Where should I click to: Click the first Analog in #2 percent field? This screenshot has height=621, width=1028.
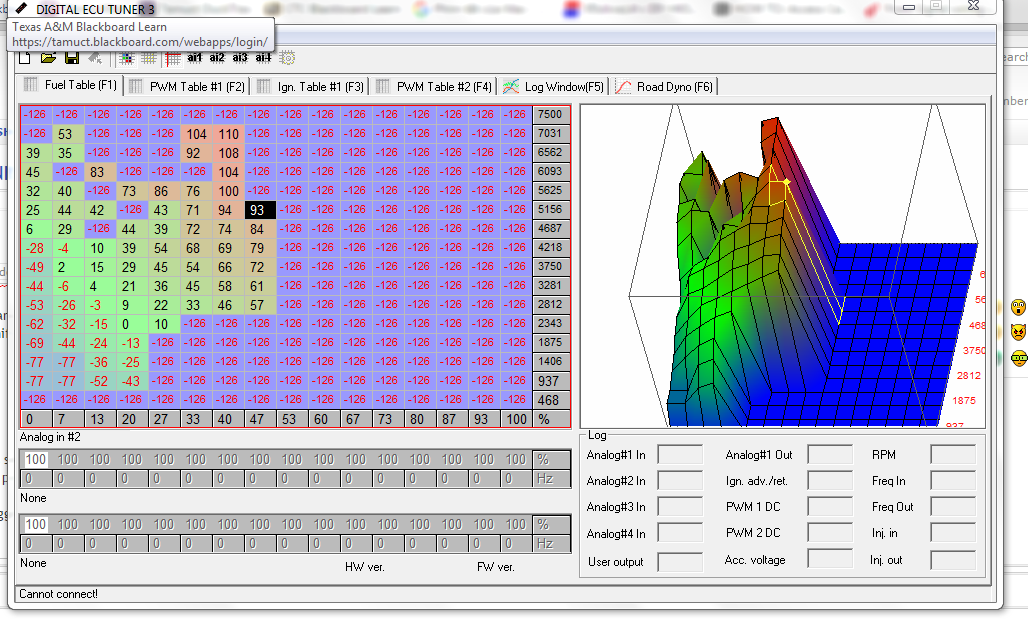pos(36,459)
